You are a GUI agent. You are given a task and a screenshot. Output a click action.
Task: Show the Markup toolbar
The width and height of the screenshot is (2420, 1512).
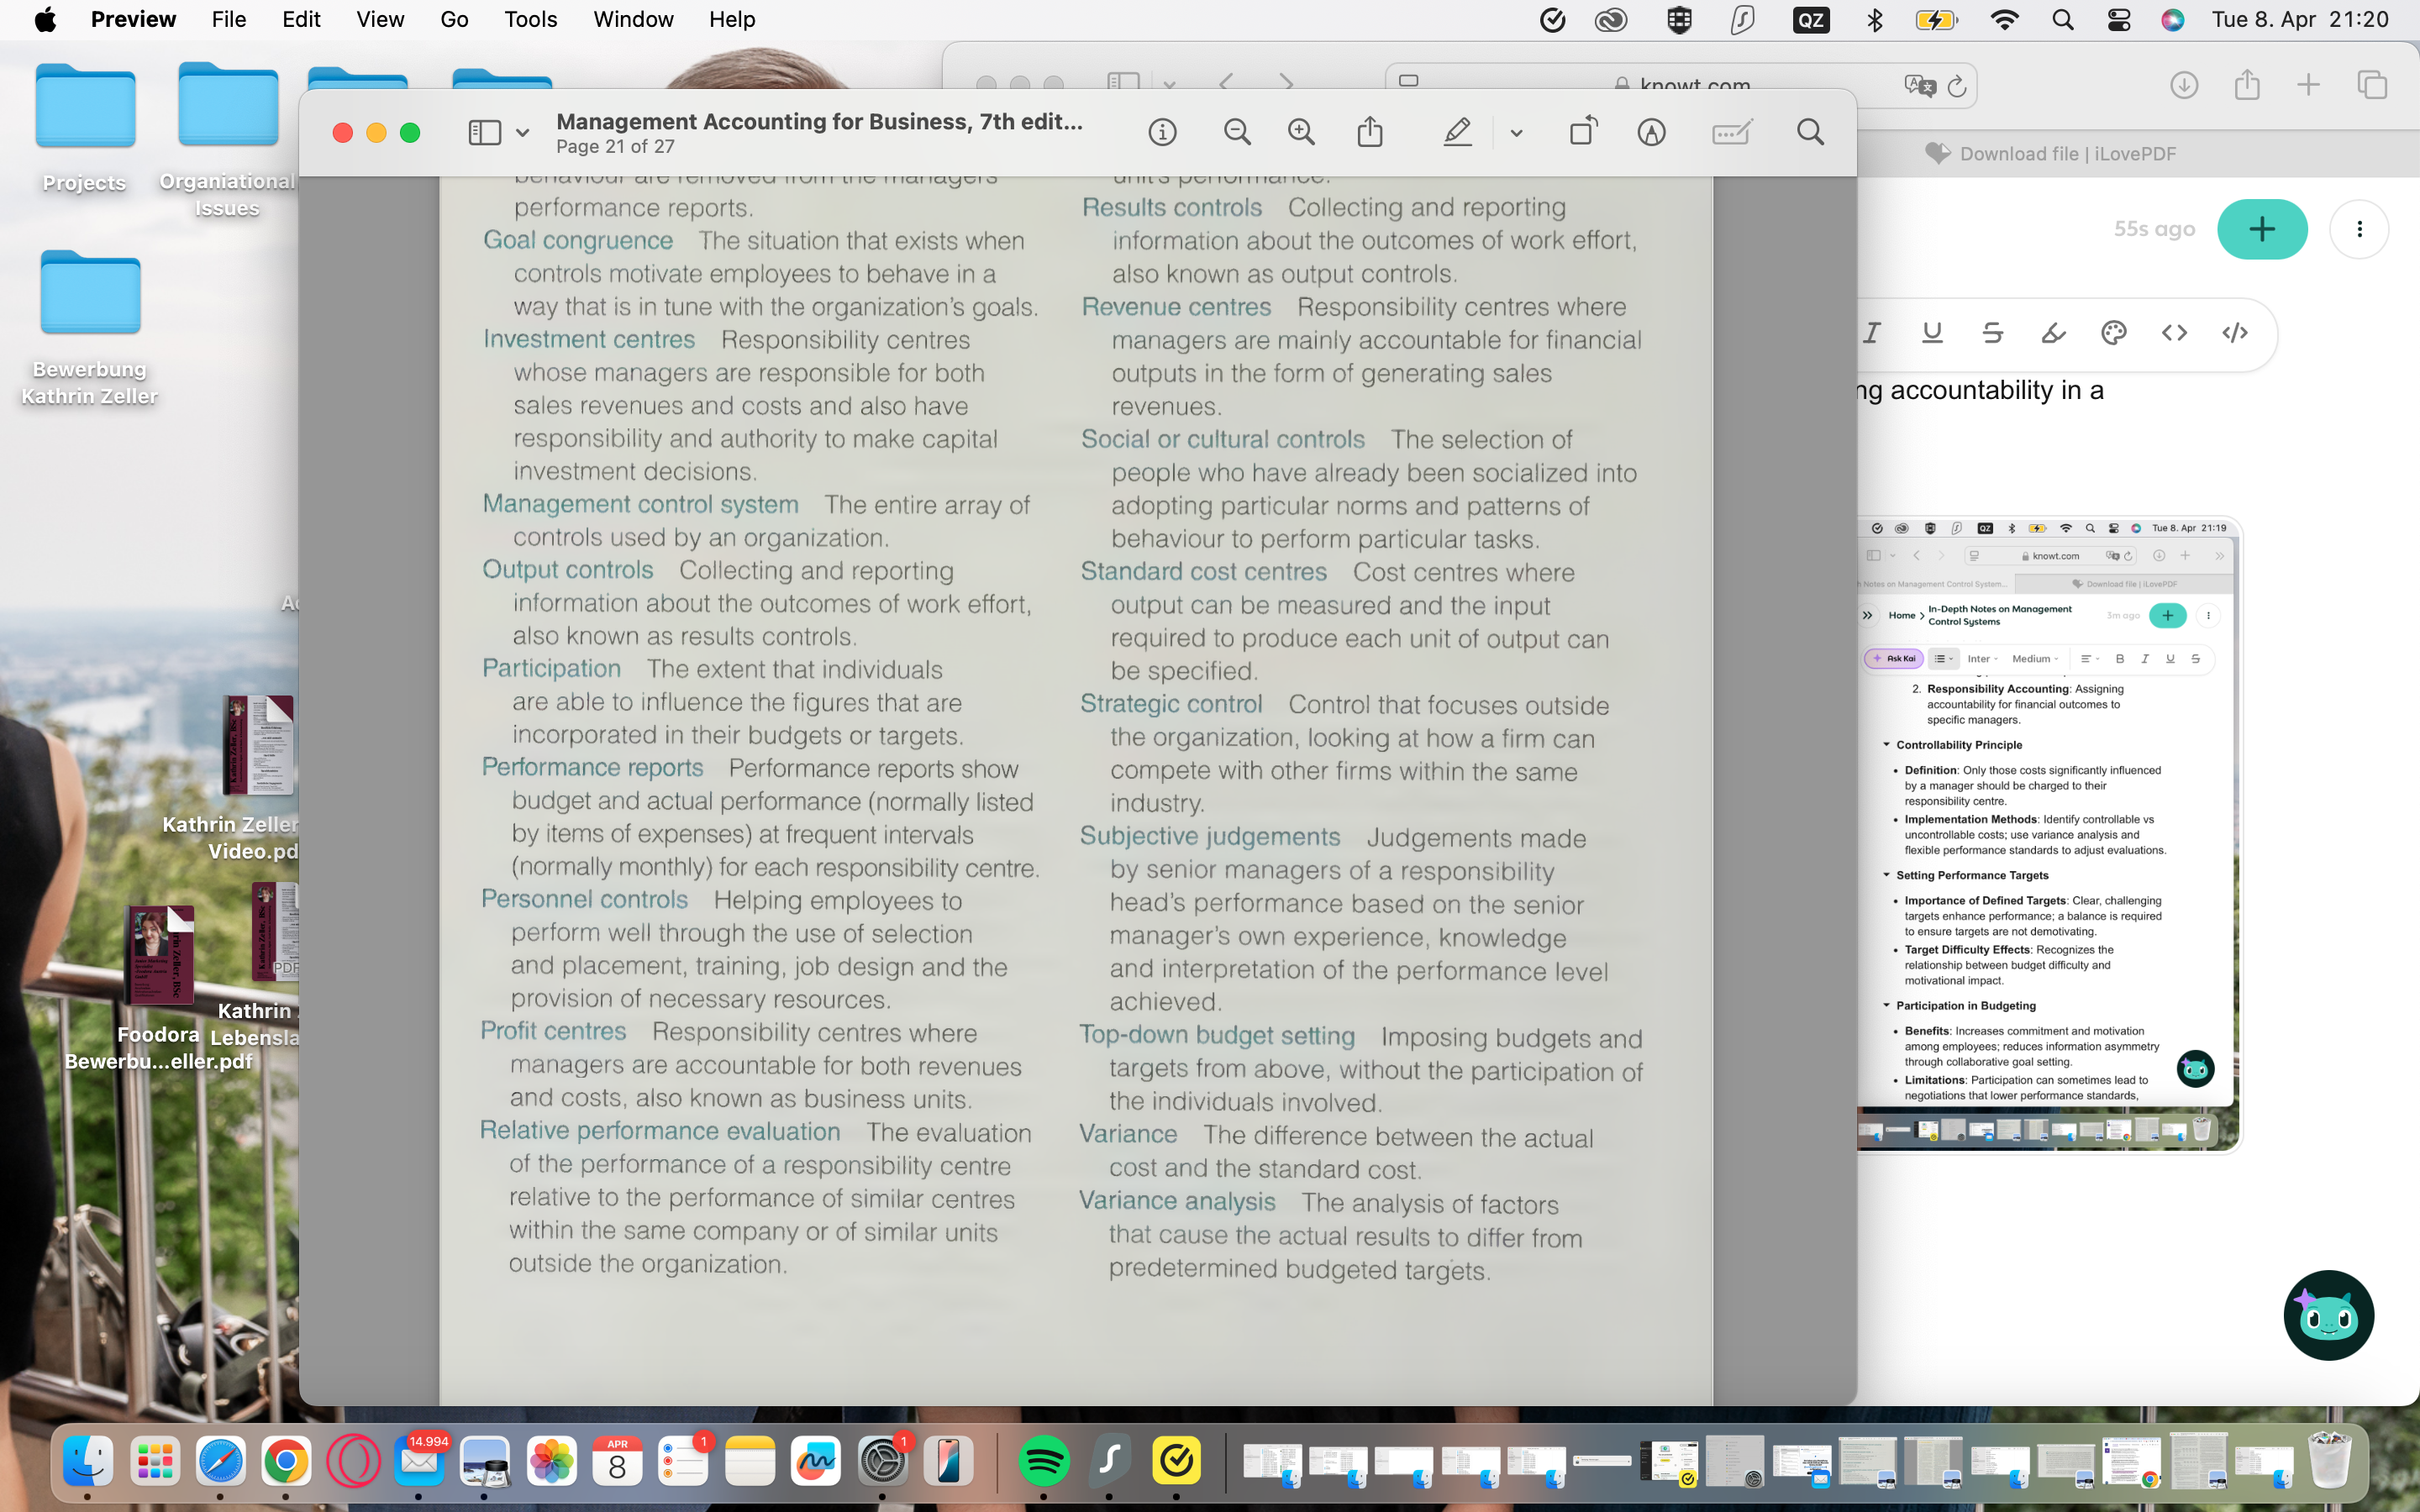coord(1651,132)
